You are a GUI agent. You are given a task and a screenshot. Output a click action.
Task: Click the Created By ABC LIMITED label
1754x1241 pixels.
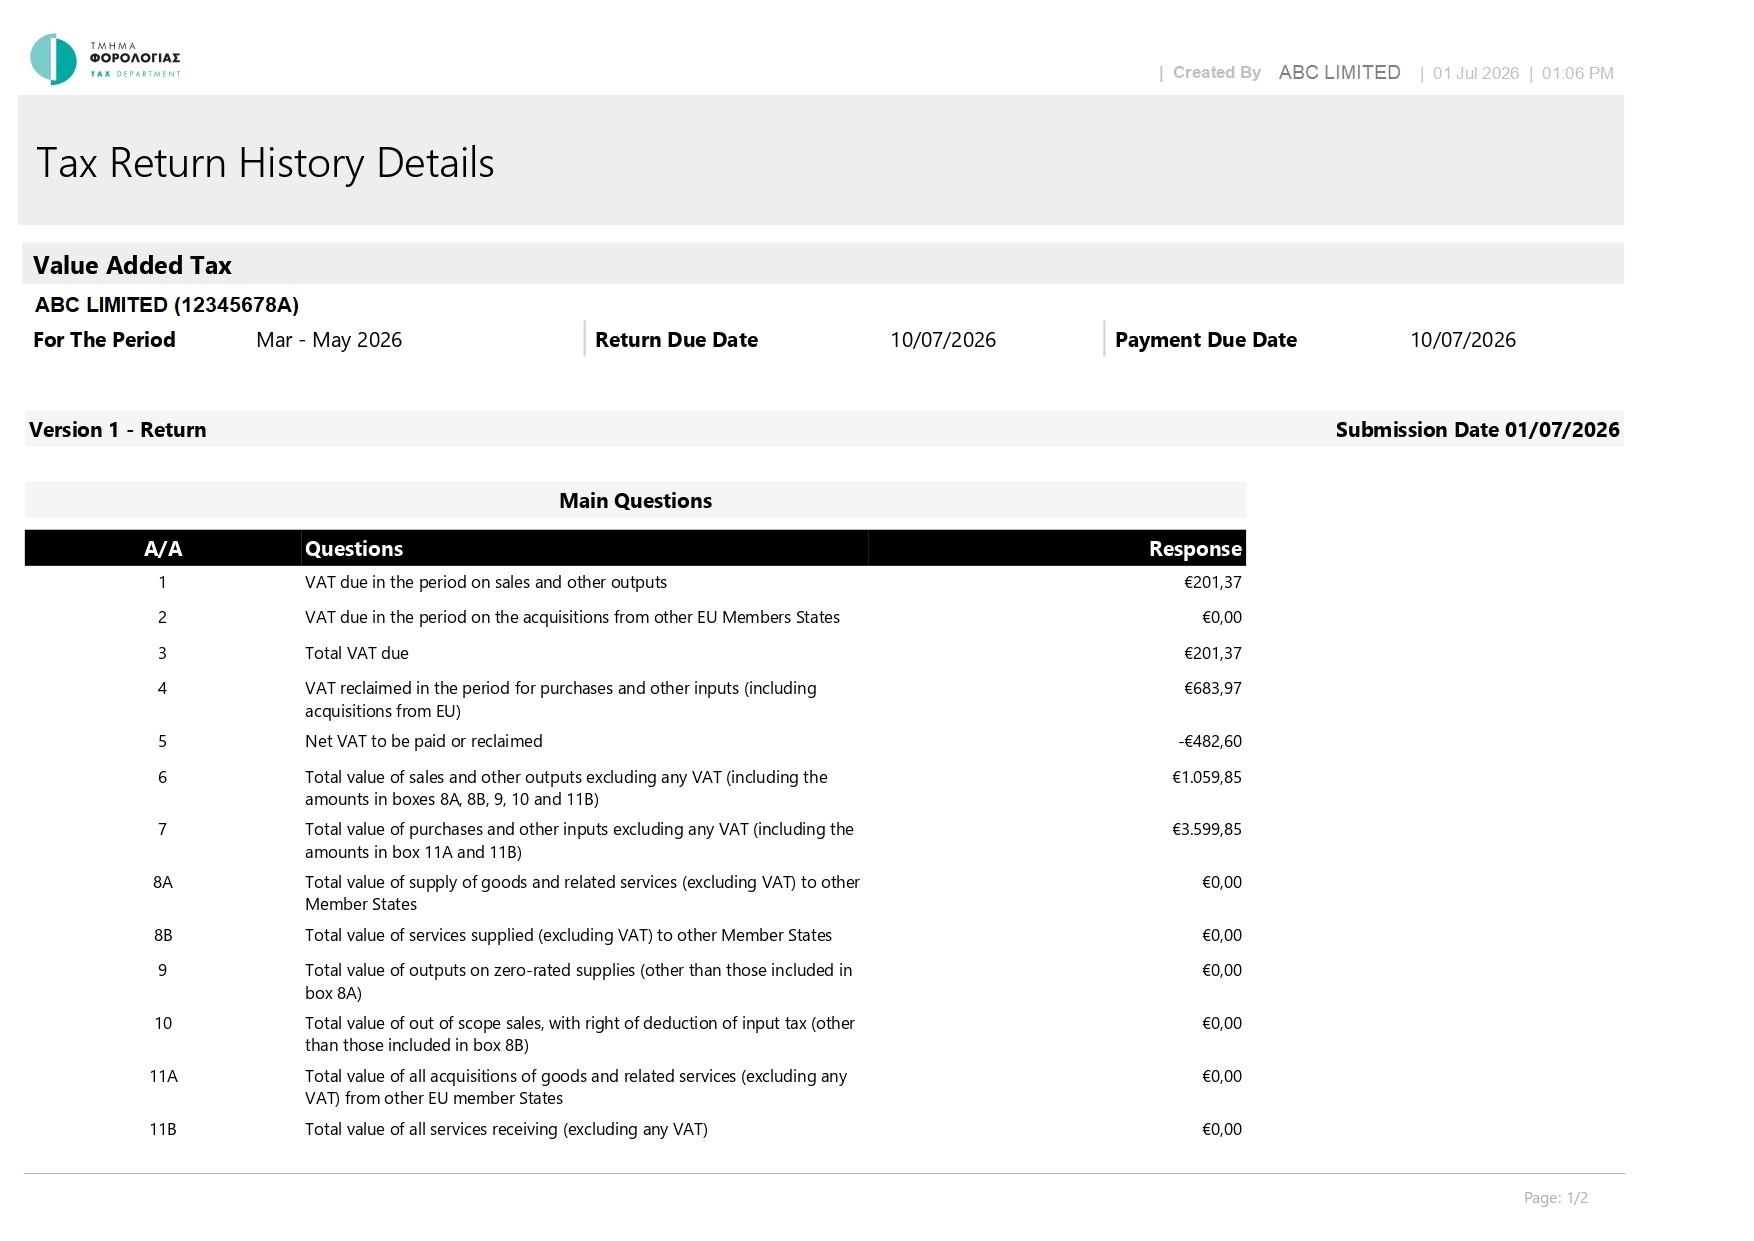[1286, 73]
